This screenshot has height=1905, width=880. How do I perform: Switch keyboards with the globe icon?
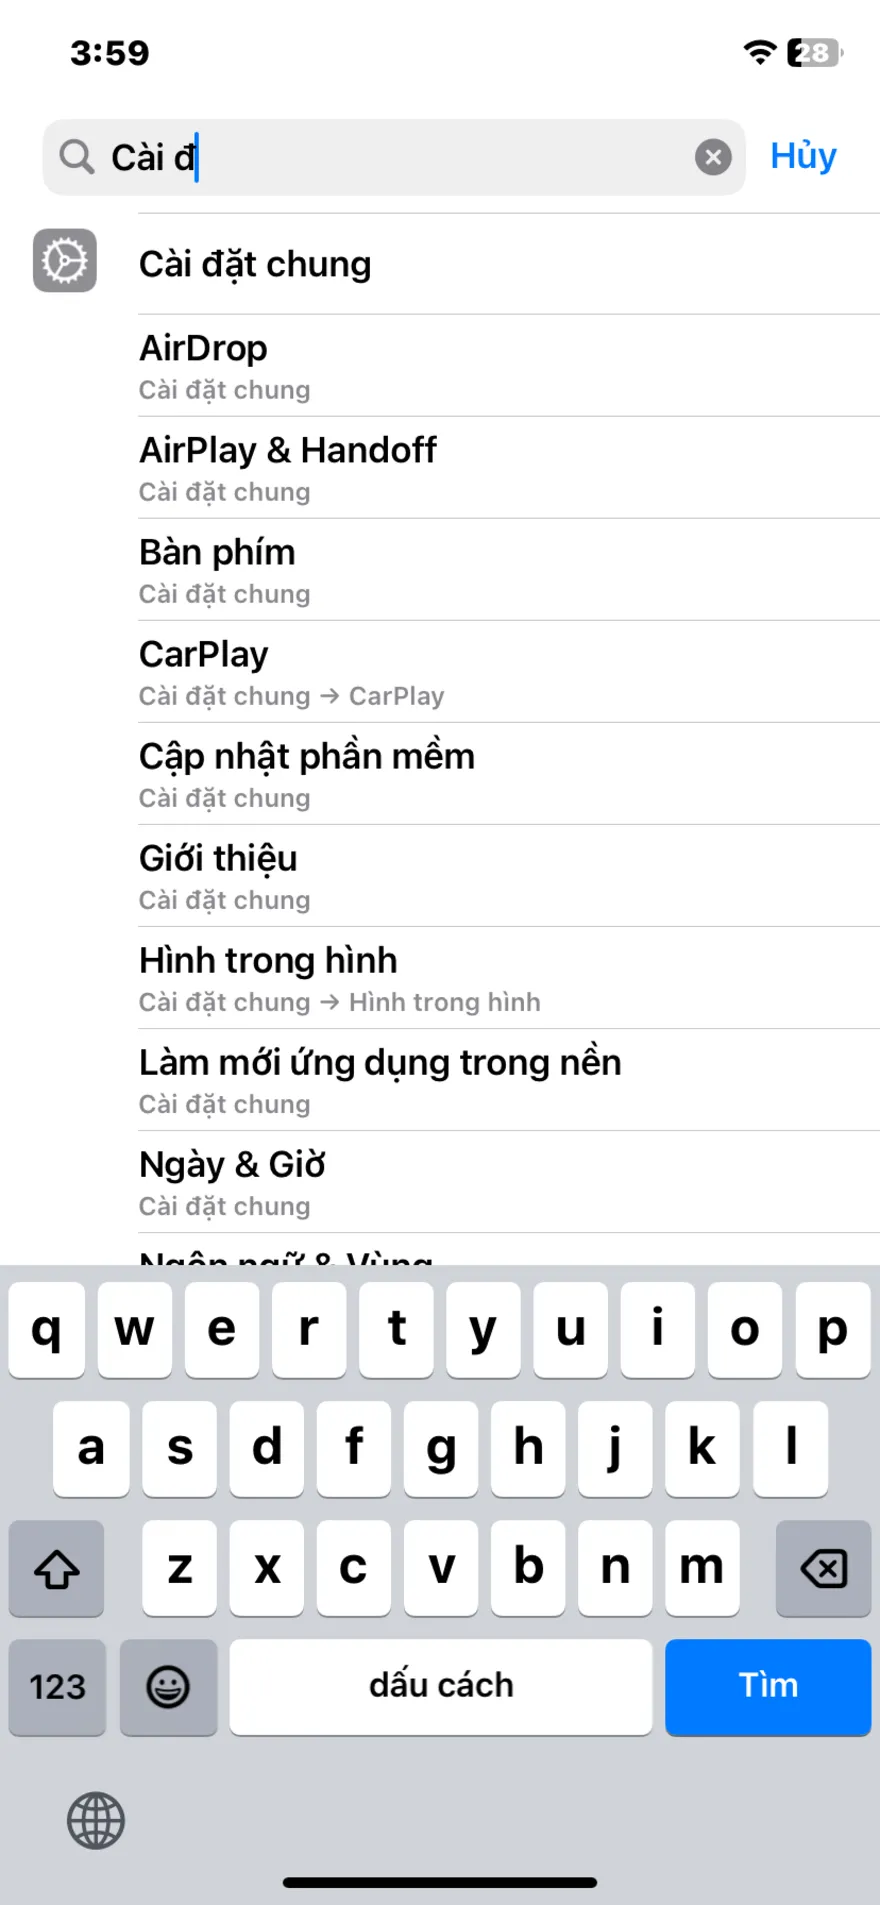pos(95,1821)
